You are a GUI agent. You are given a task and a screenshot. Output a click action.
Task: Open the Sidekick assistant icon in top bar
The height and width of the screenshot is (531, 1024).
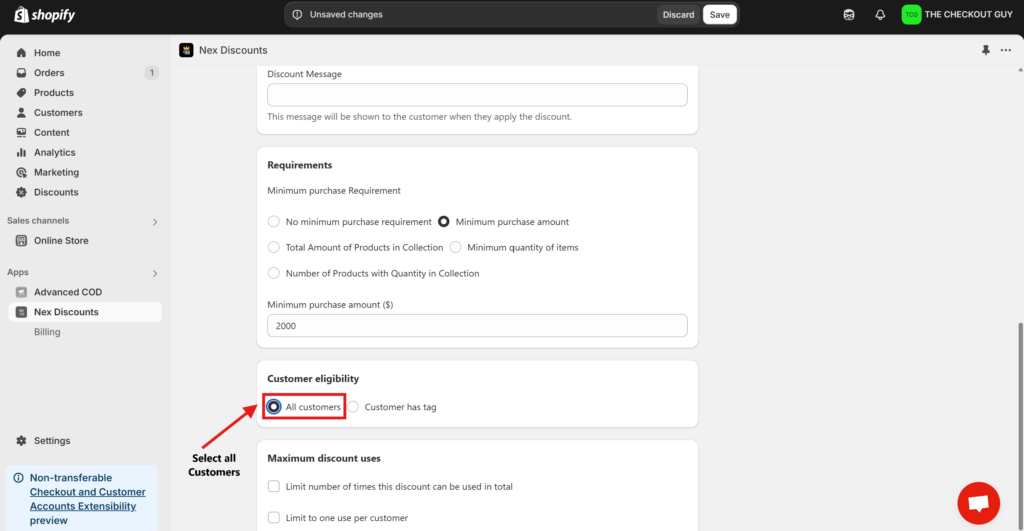click(x=849, y=14)
